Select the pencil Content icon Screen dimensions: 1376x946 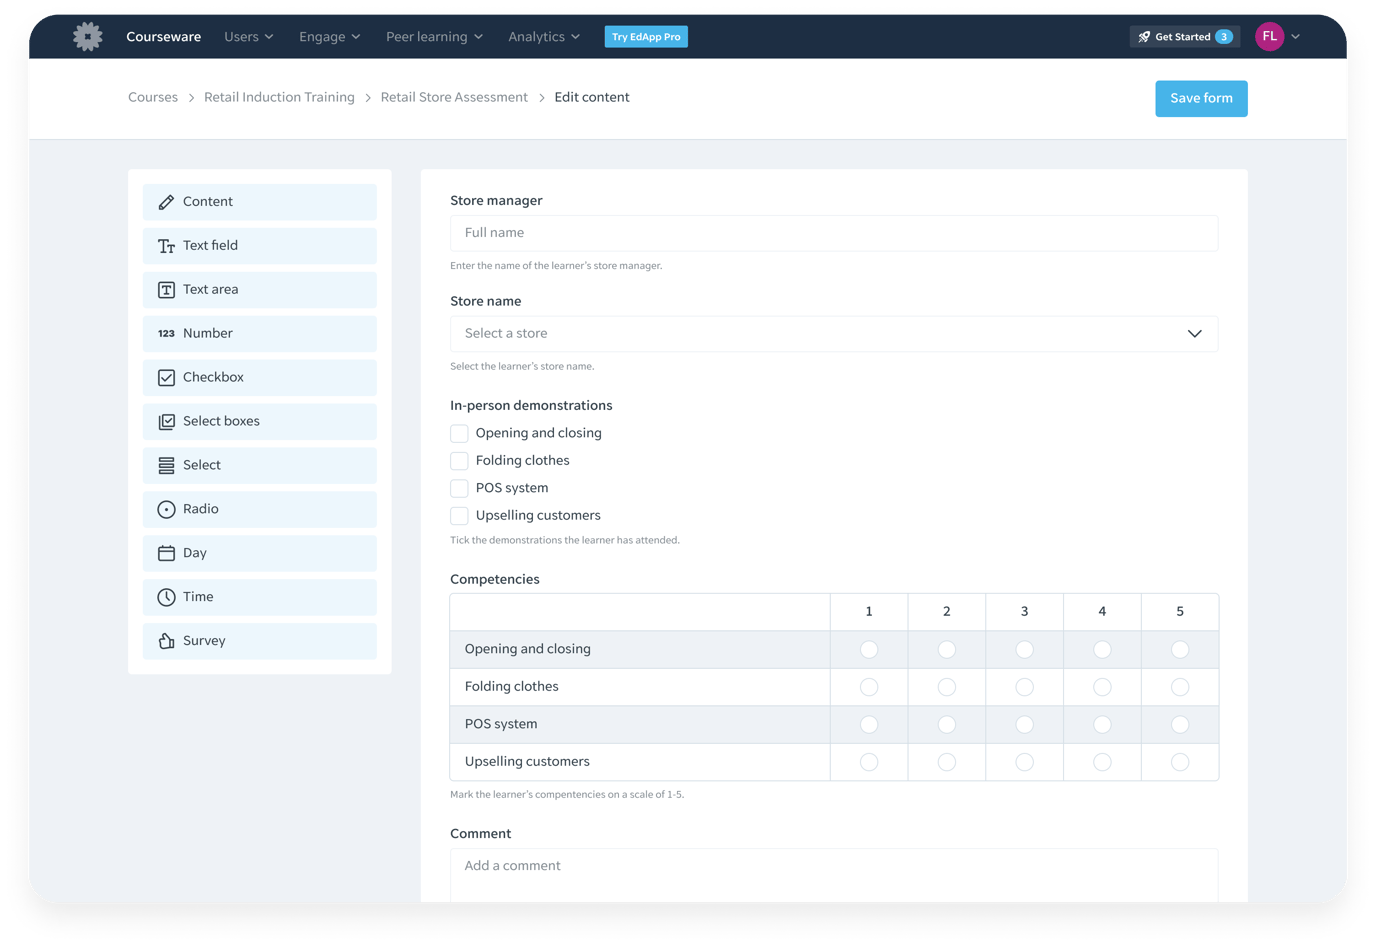(166, 202)
